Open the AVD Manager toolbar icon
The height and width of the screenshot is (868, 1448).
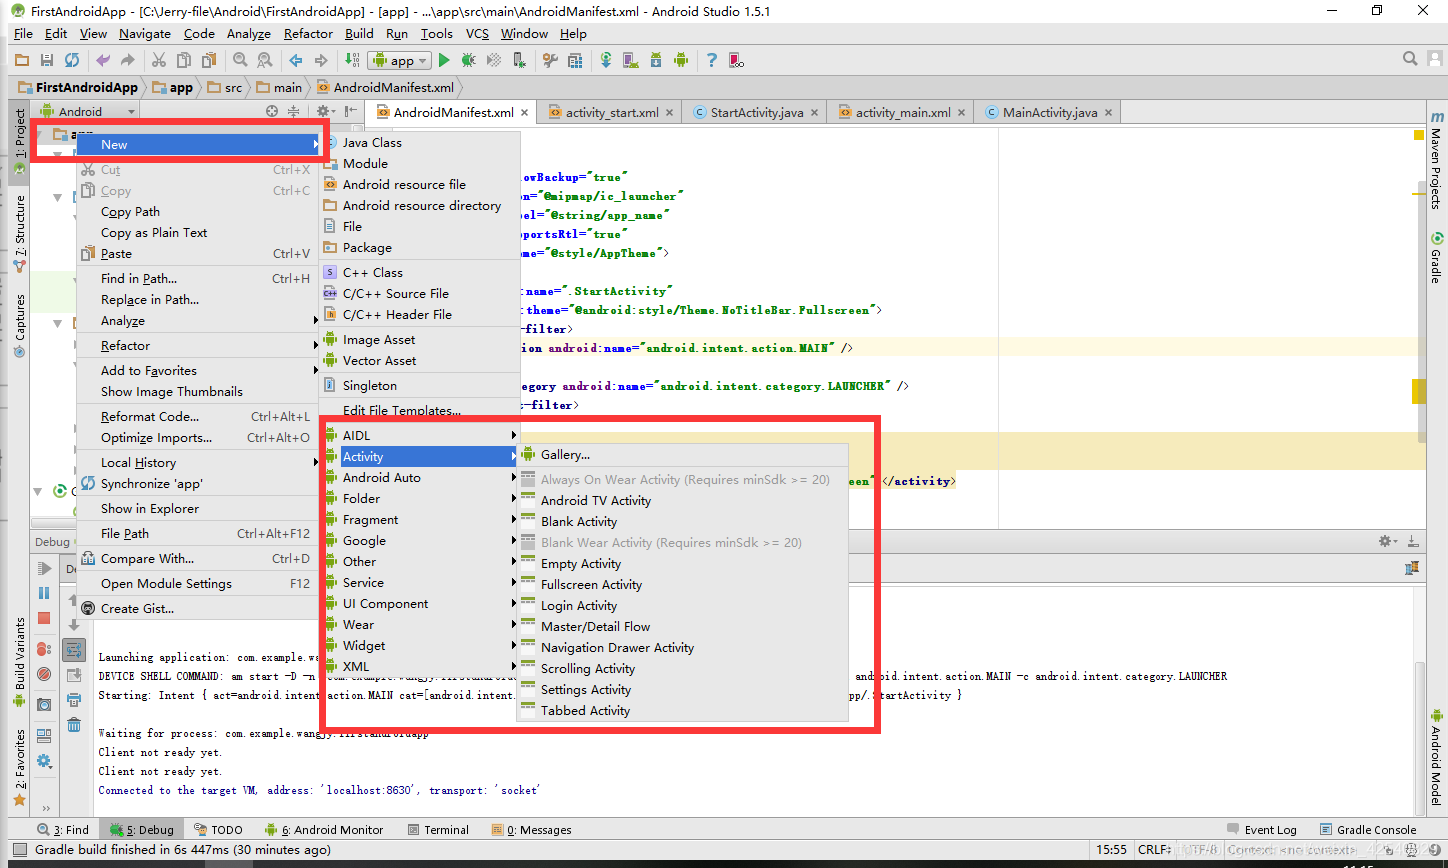631,60
